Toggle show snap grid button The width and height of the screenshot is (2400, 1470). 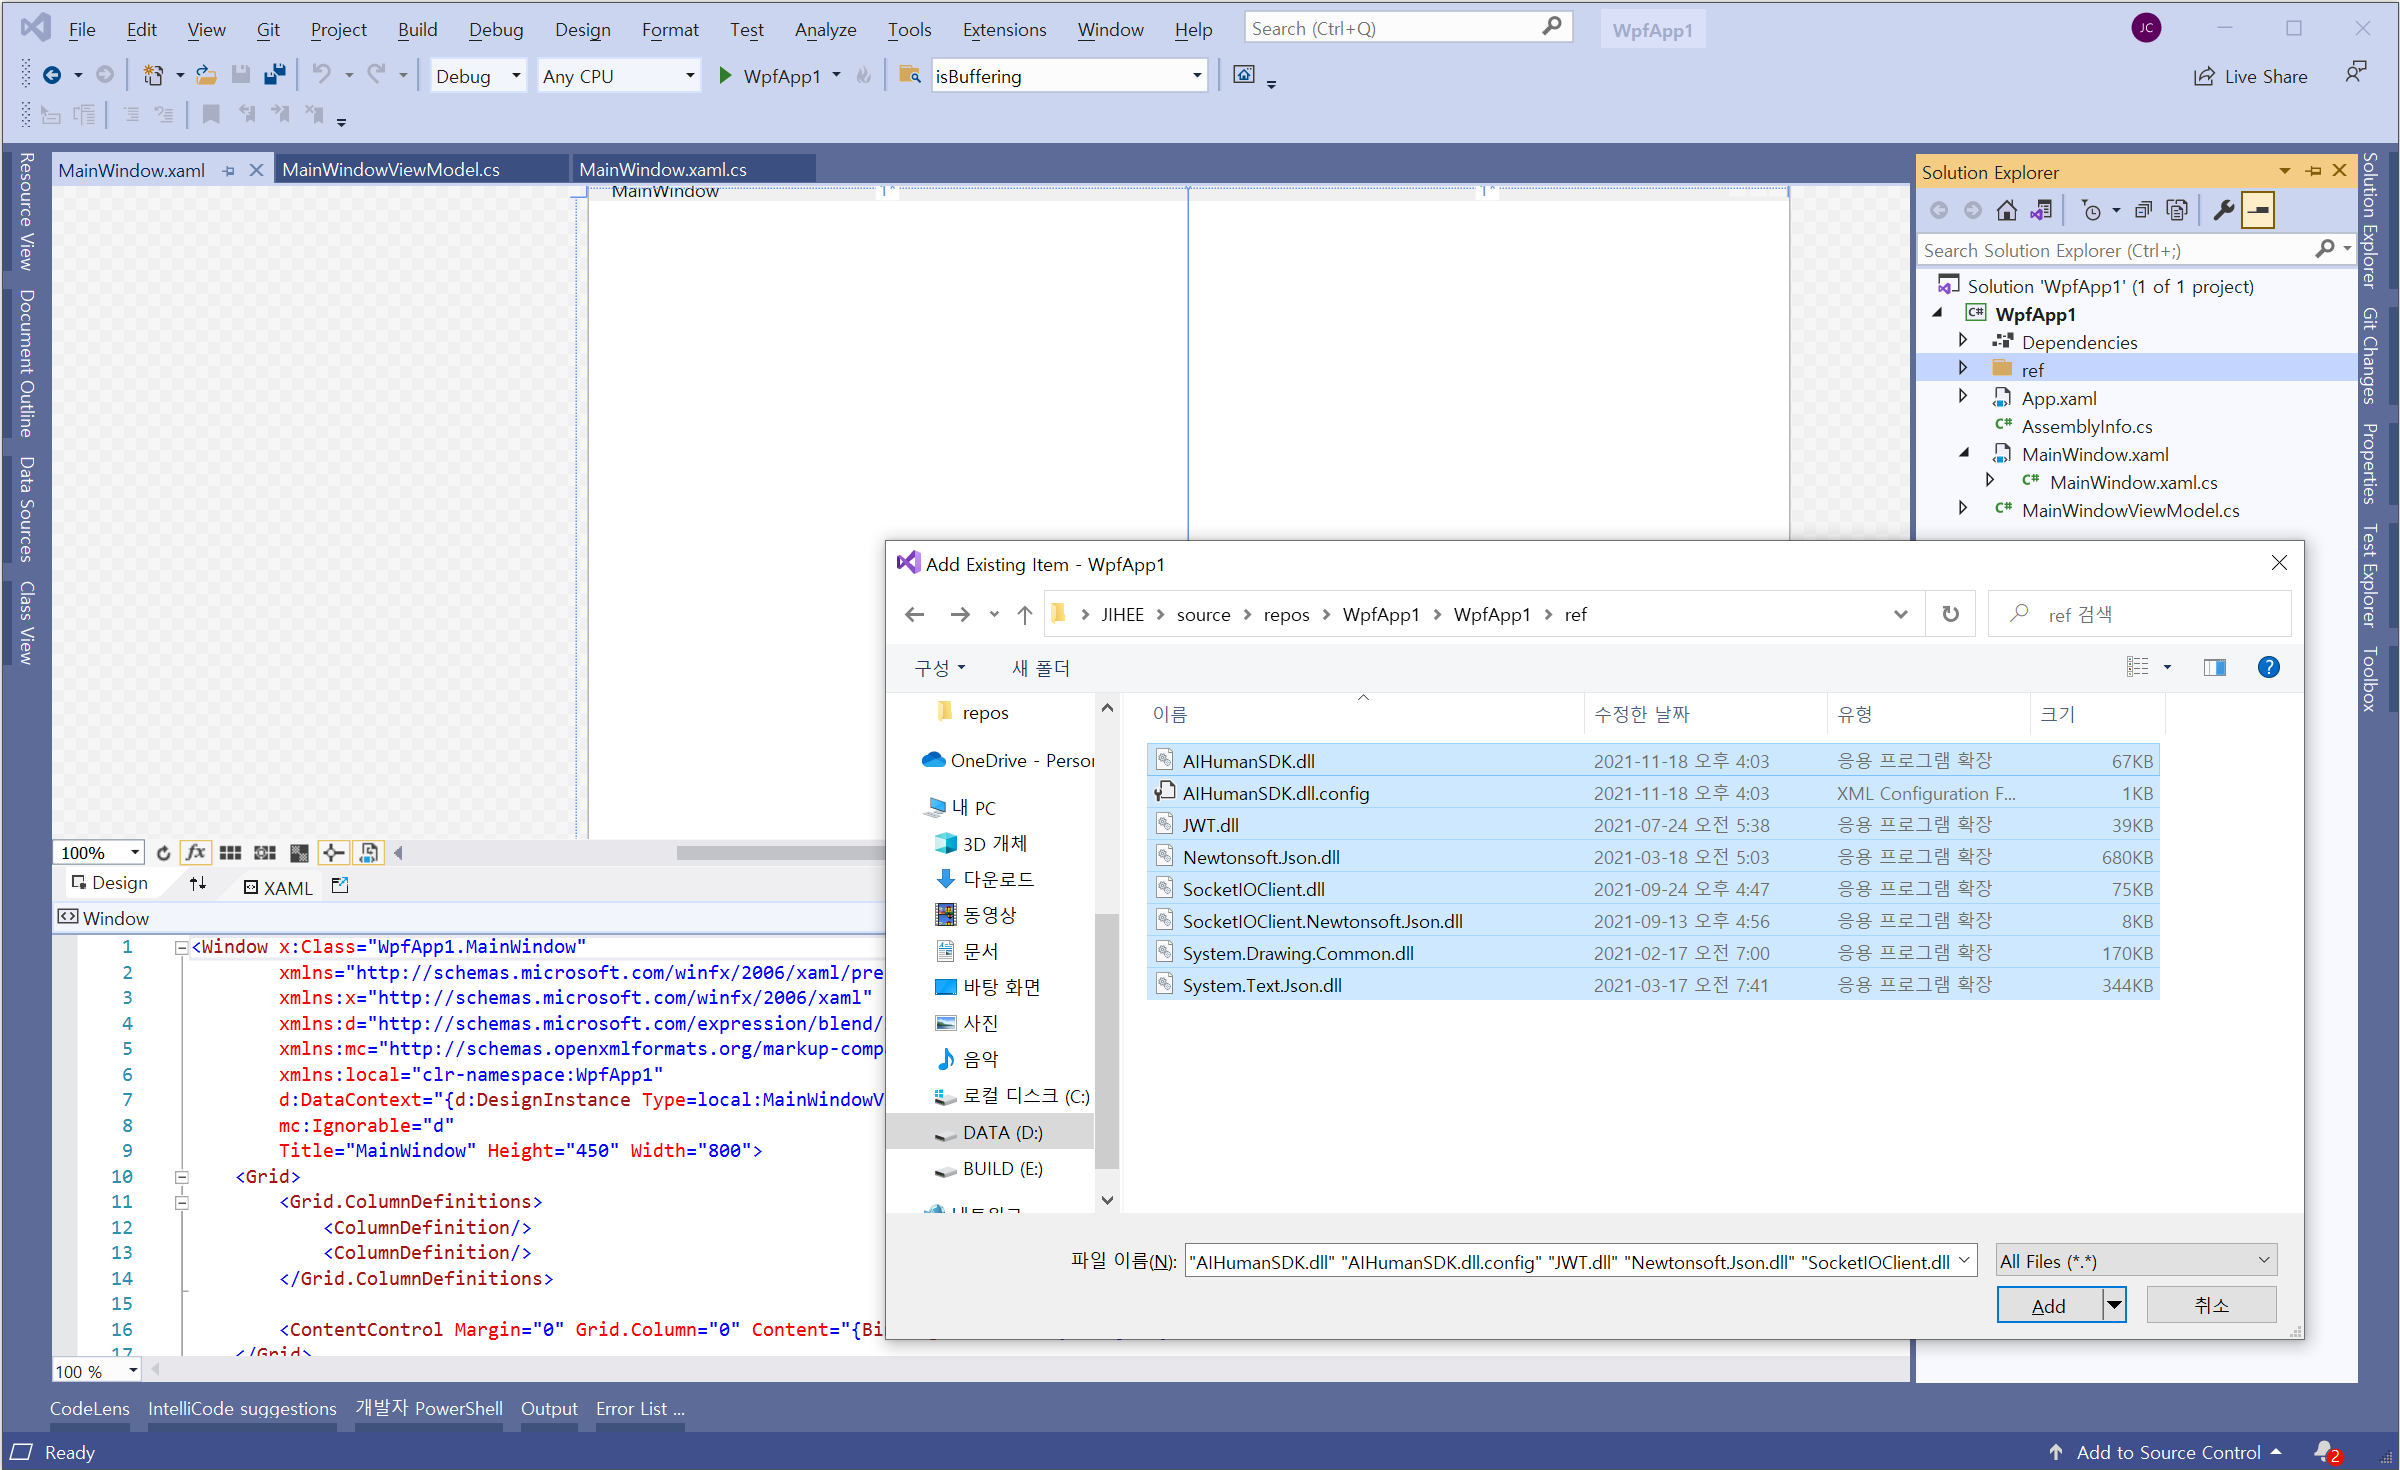coord(230,853)
